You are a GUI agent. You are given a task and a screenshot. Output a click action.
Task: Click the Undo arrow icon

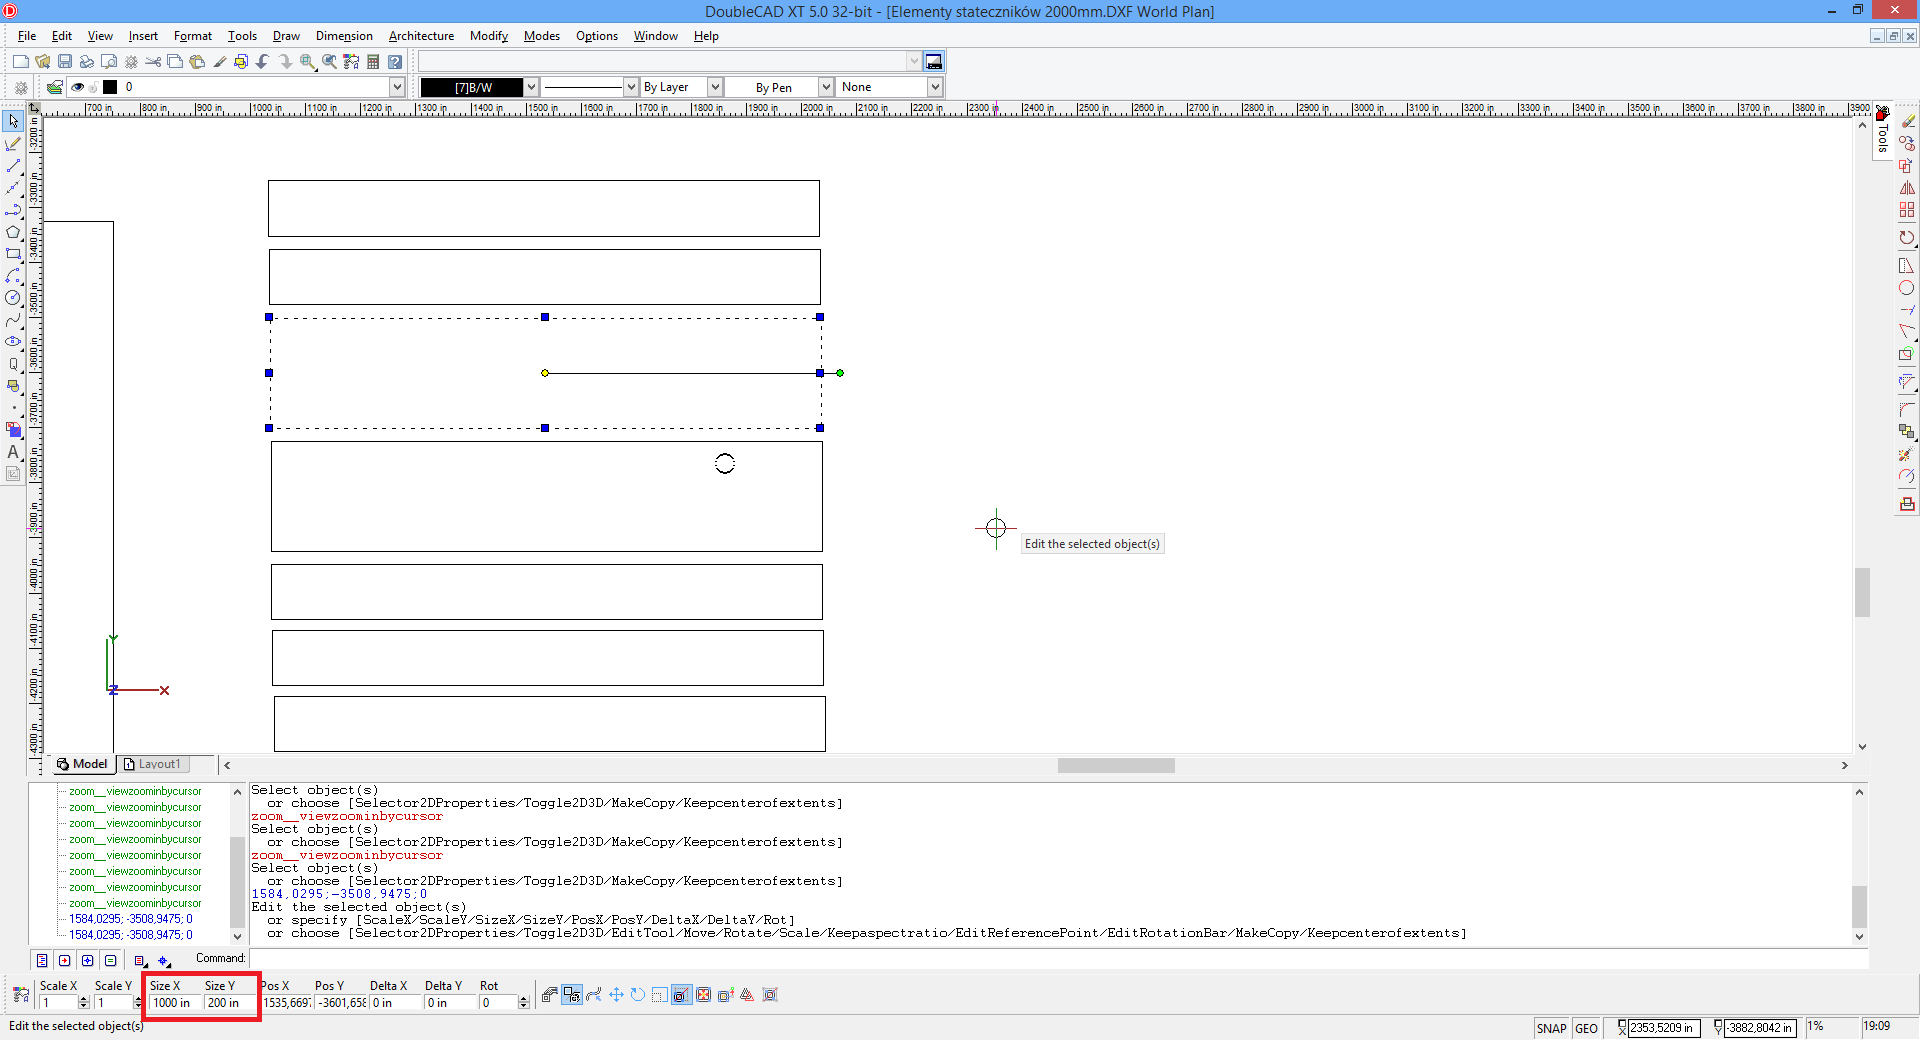(263, 62)
